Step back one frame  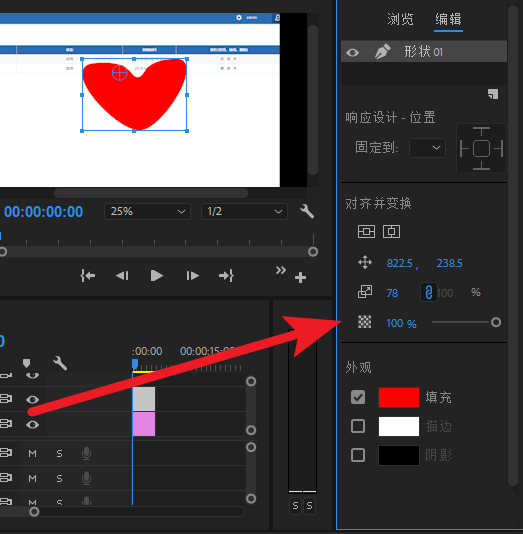[x=122, y=276]
